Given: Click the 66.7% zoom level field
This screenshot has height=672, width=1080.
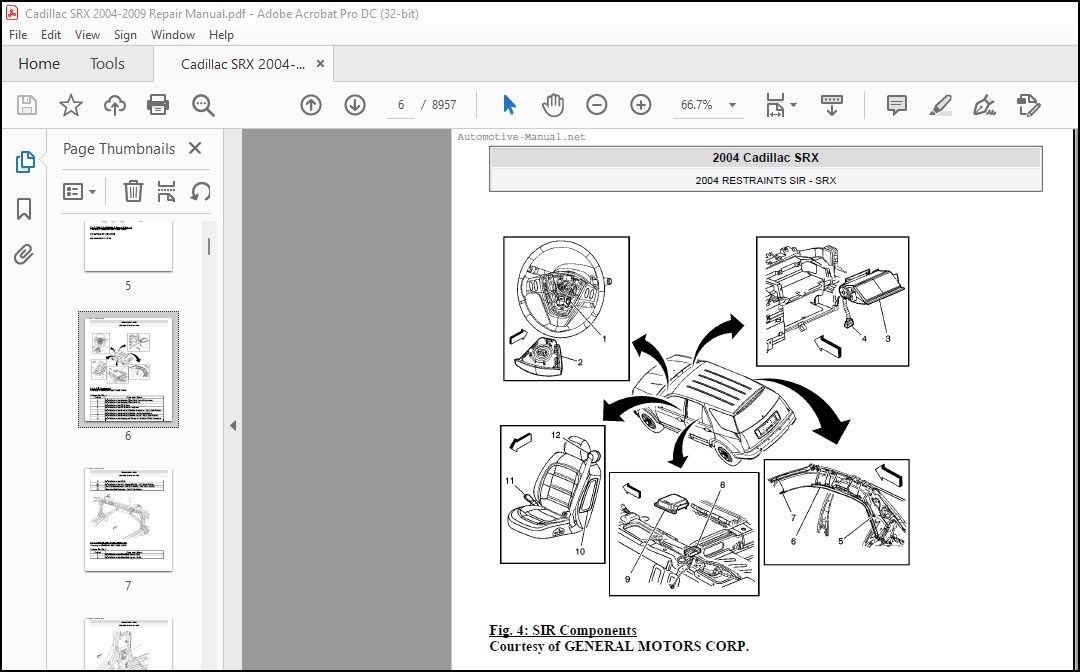Looking at the screenshot, I should click(696, 105).
